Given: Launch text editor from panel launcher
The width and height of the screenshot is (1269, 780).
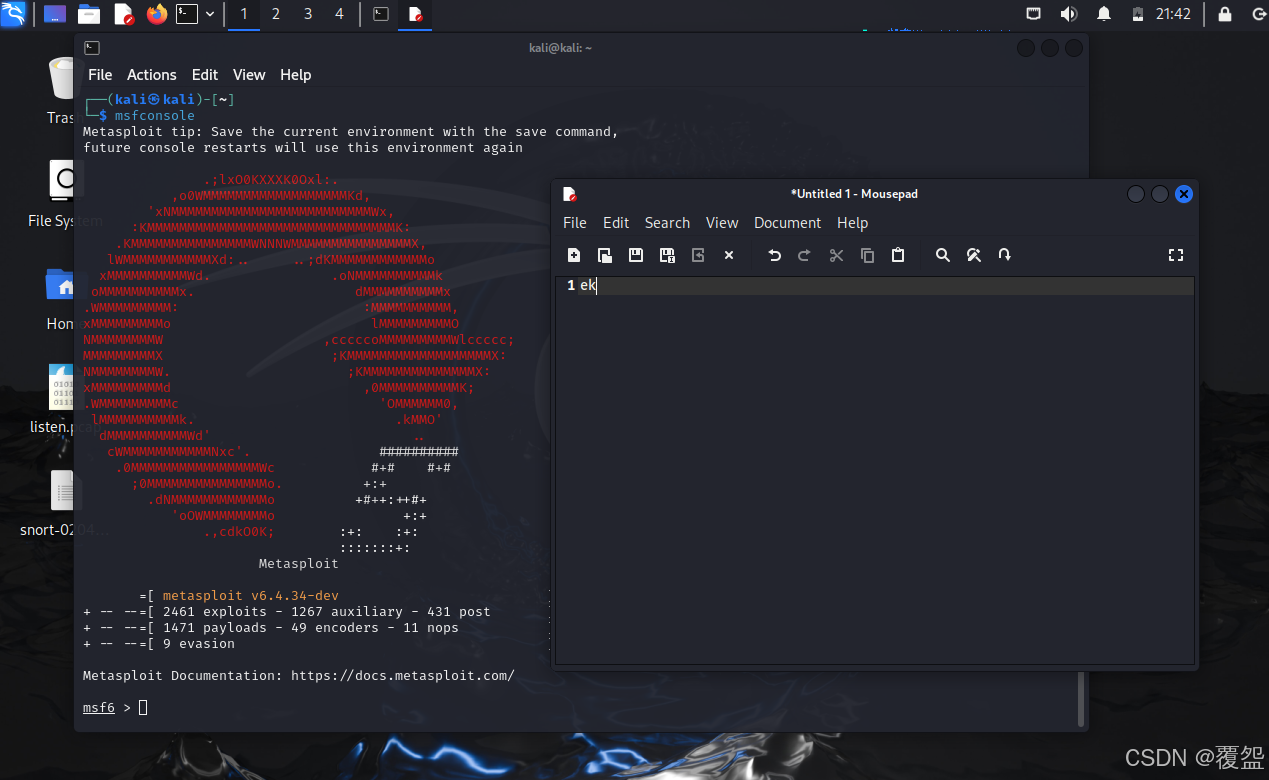Looking at the screenshot, I should pyautogui.click(x=123, y=14).
